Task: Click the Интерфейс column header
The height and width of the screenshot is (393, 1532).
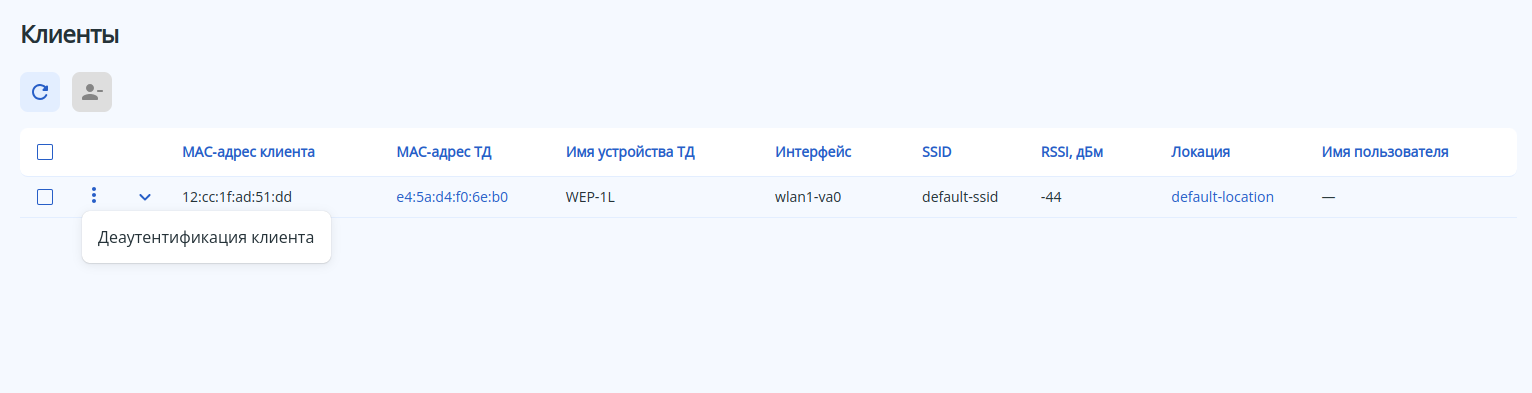Action: point(813,152)
